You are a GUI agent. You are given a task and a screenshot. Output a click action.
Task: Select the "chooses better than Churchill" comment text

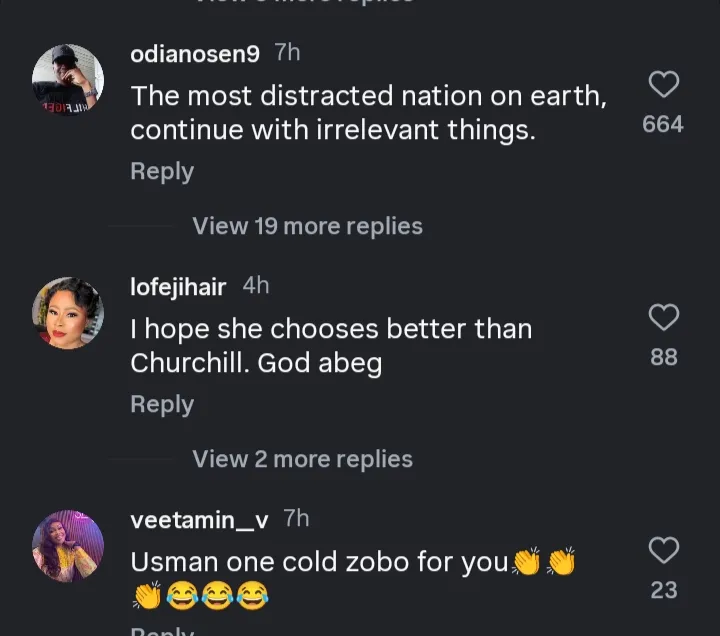pos(330,346)
